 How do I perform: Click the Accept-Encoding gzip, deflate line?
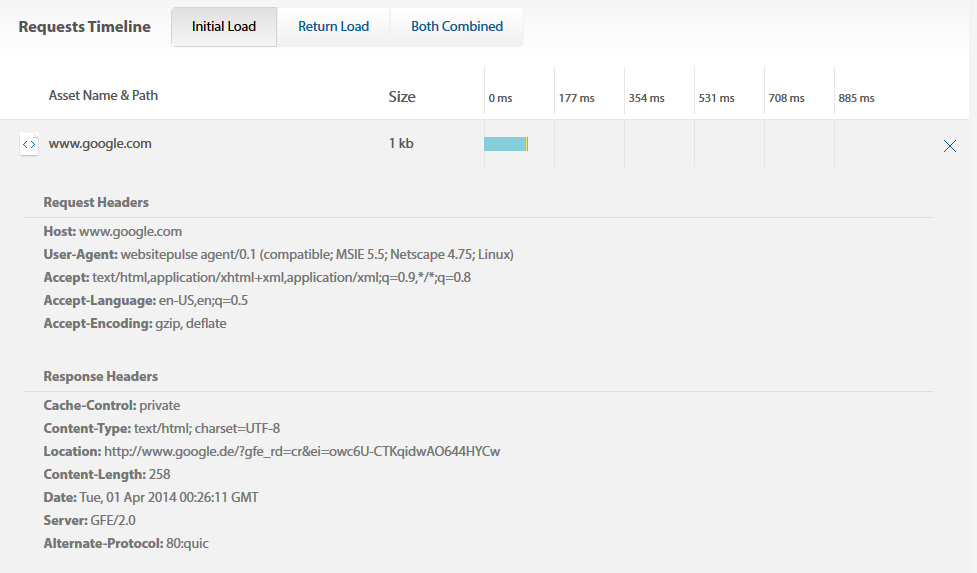[135, 324]
